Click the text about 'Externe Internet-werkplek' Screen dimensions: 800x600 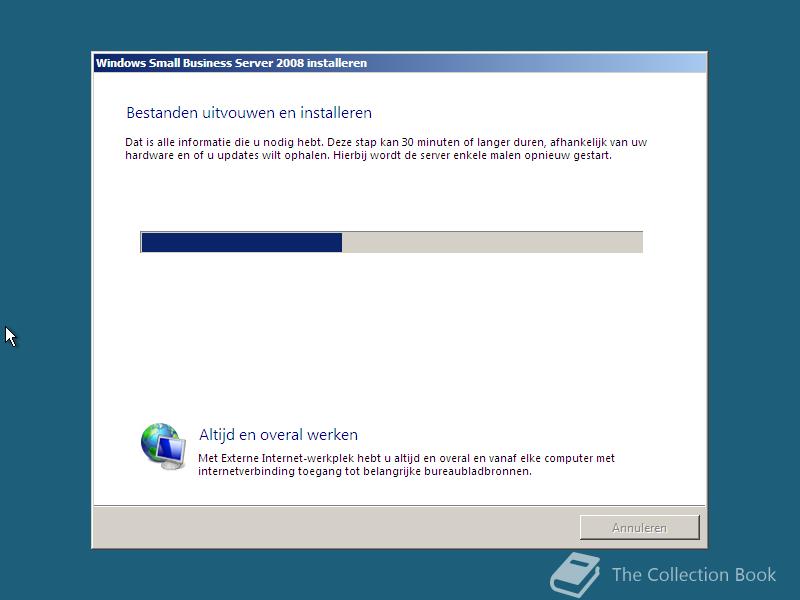[406, 464]
